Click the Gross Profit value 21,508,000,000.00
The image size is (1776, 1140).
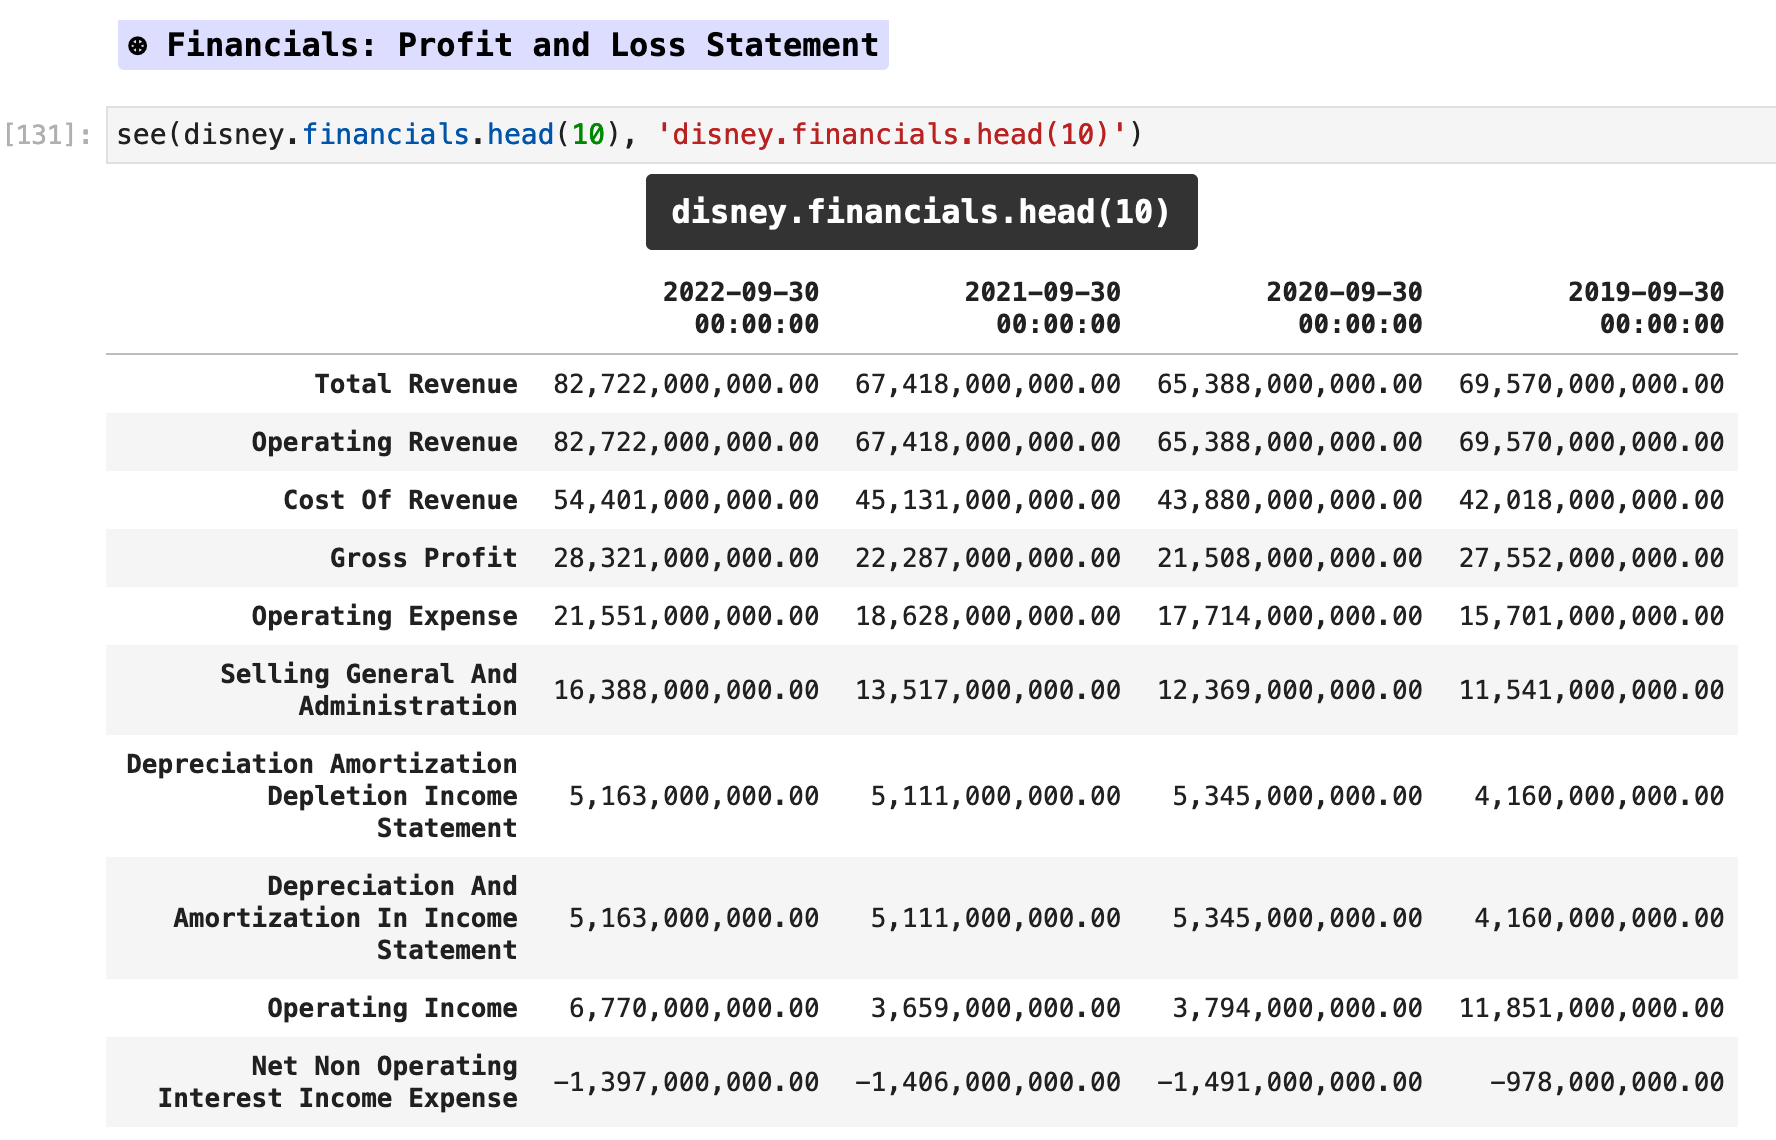pos(1290,558)
